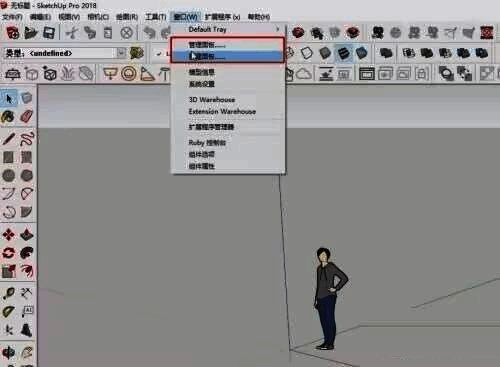Screen dimensions: 500x367
Task: Choose the highlighted 新建面板 menu entry
Action: click(x=227, y=56)
